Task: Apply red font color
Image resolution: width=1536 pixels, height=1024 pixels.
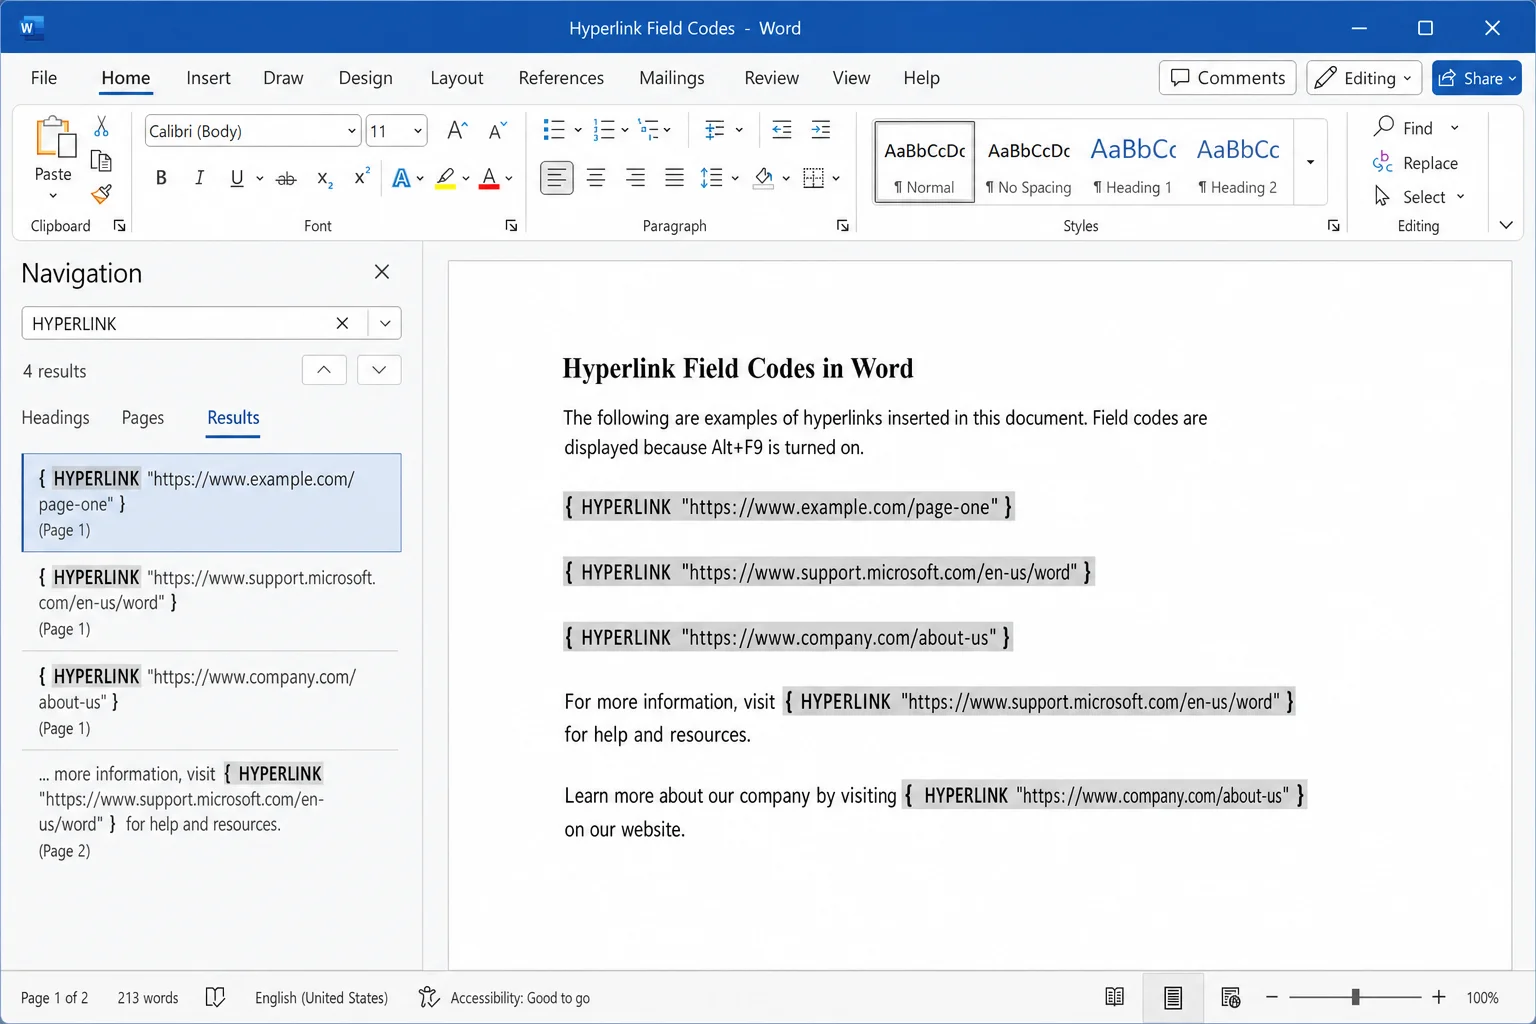Action: tap(489, 178)
